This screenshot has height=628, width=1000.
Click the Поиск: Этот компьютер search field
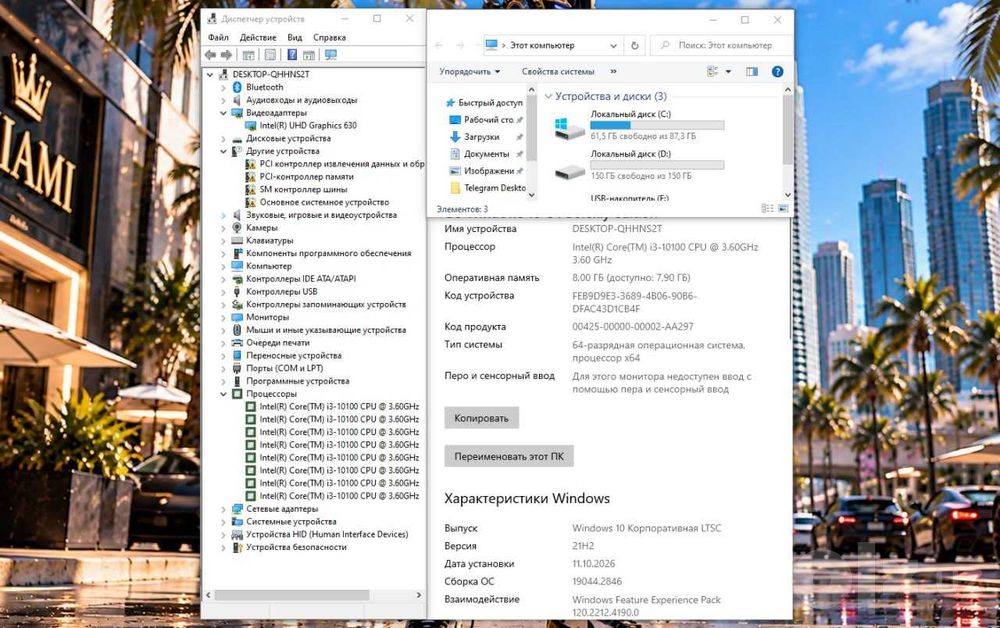[721, 45]
